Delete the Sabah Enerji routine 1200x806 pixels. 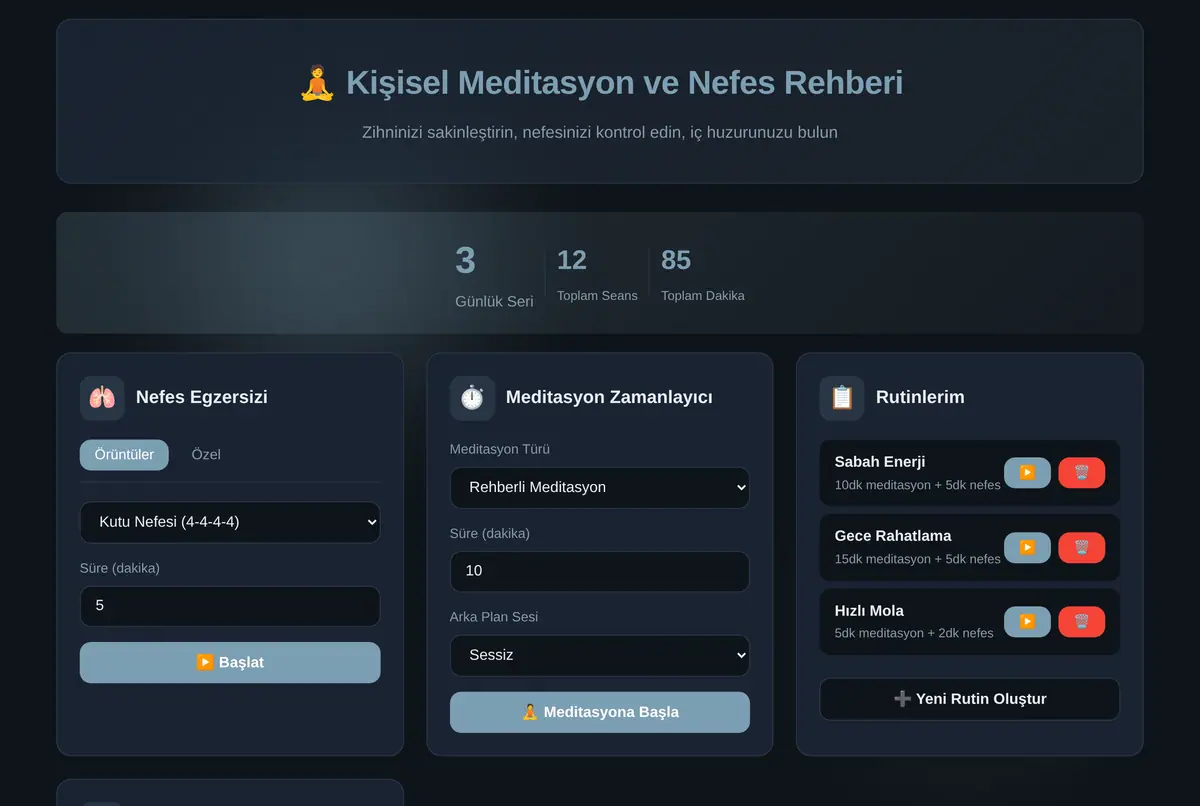coord(1081,473)
